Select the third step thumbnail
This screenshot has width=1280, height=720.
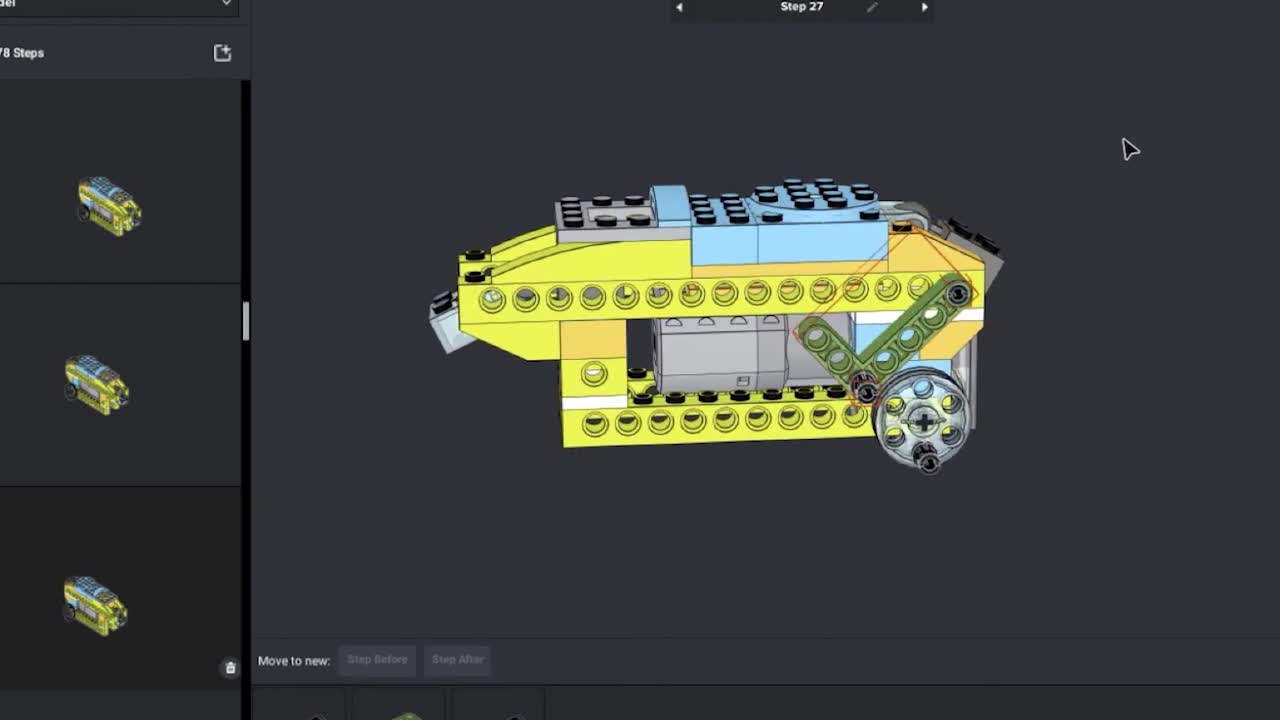point(96,605)
